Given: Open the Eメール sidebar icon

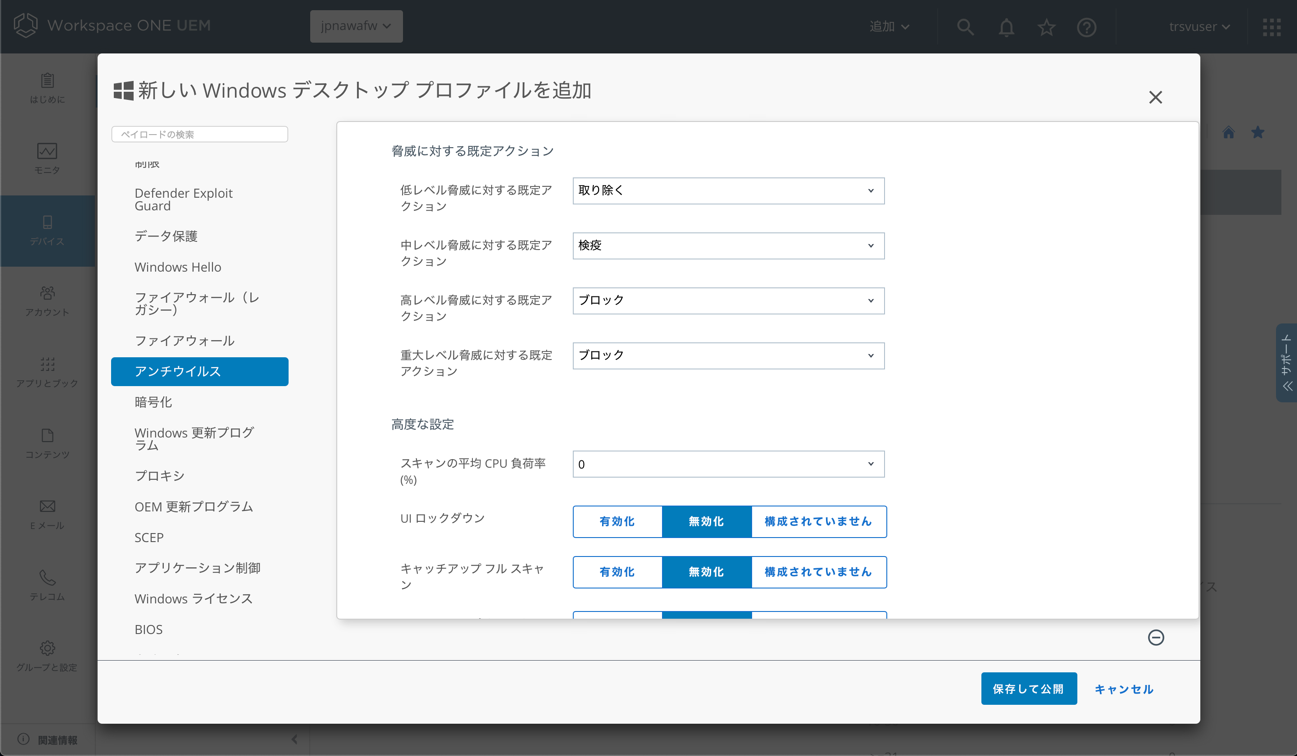Looking at the screenshot, I should click(x=47, y=506).
